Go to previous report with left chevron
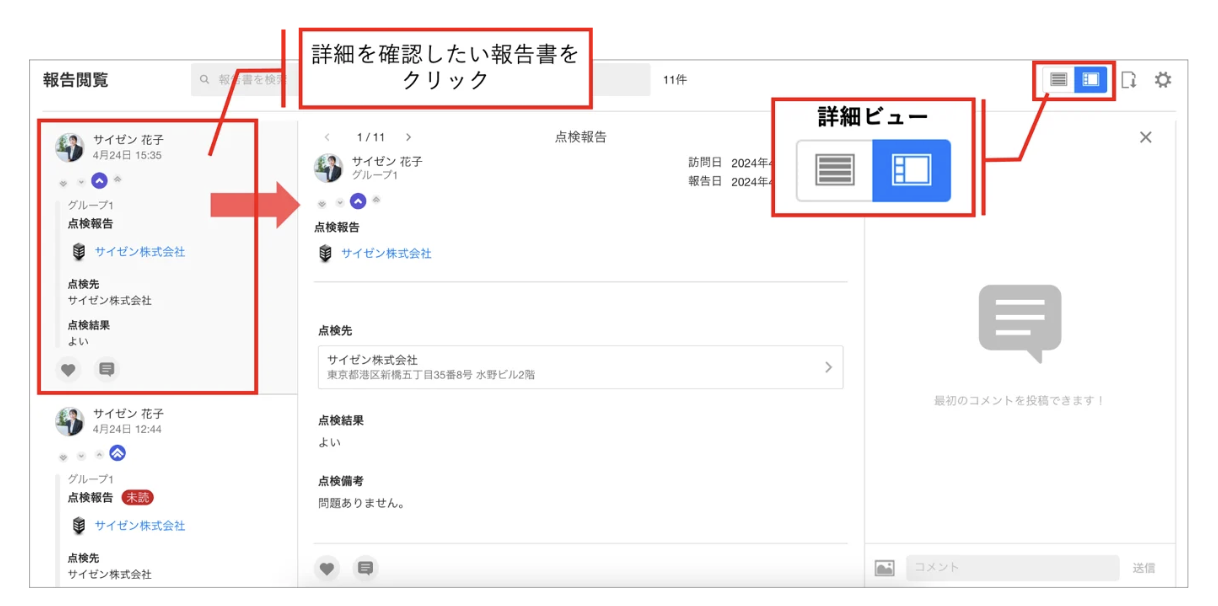The height and width of the screenshot is (606, 1218). point(327,137)
